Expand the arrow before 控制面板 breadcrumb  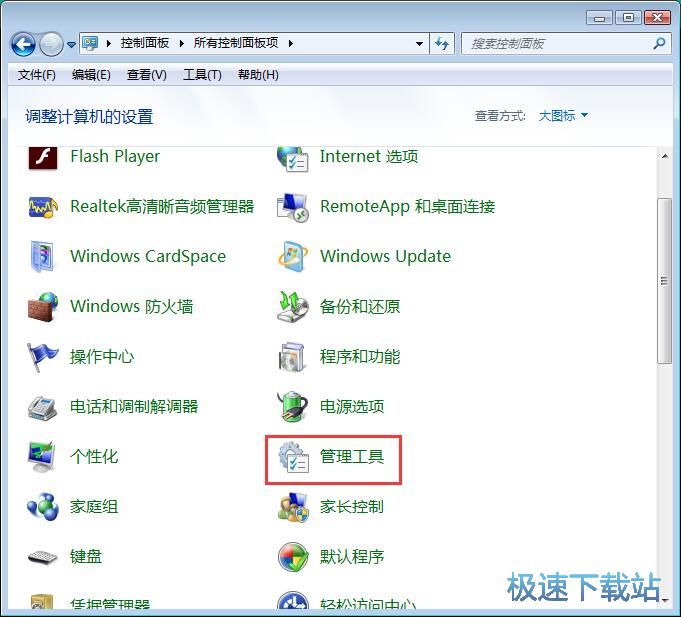109,43
